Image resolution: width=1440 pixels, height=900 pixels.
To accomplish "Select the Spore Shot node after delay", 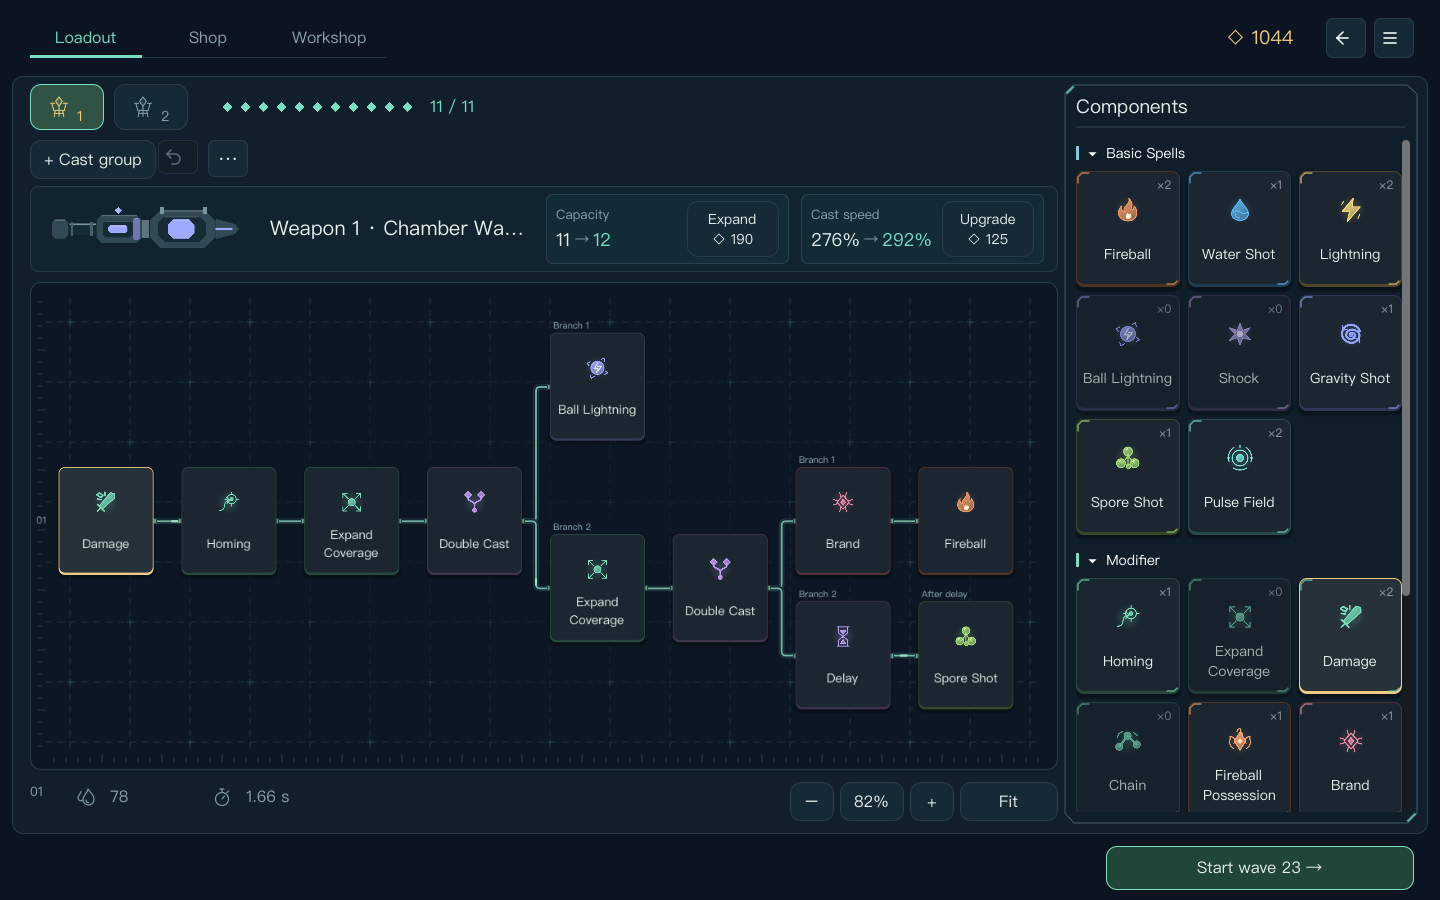I will click(965, 655).
